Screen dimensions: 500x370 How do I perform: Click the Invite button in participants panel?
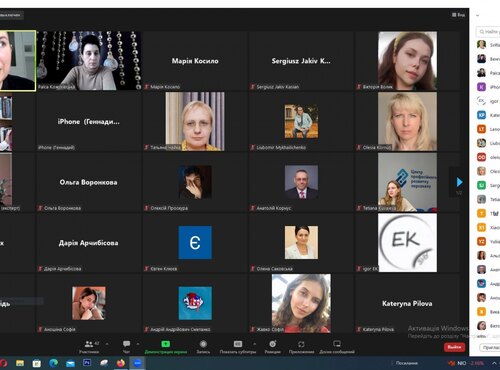(490, 347)
